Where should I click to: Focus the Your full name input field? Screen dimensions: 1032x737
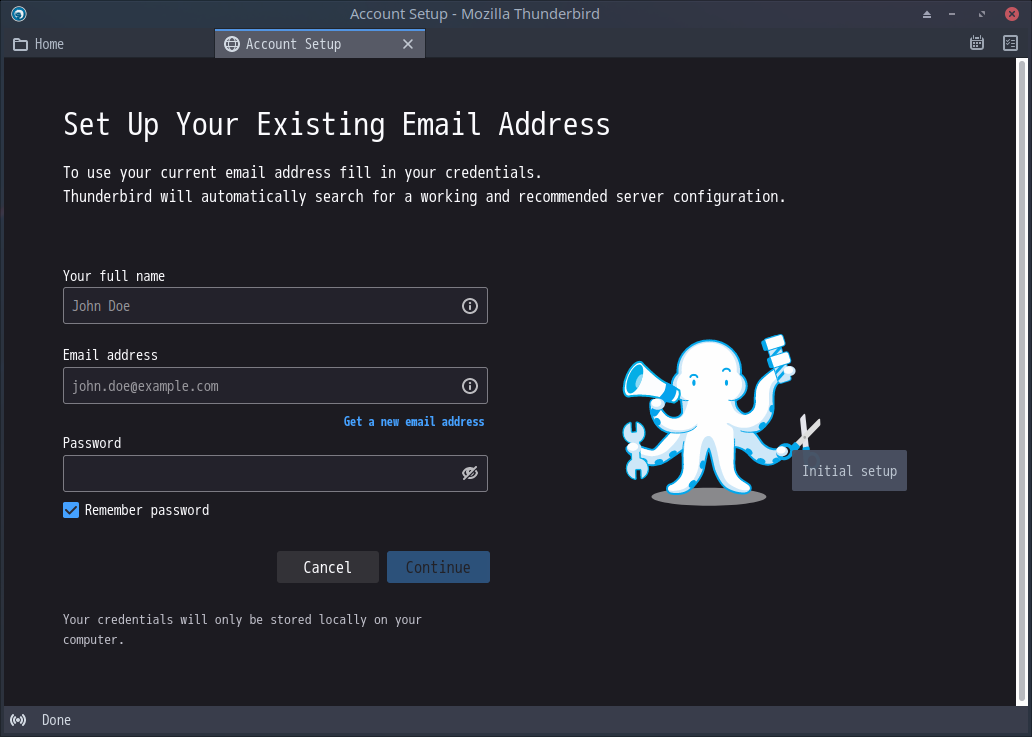275,305
